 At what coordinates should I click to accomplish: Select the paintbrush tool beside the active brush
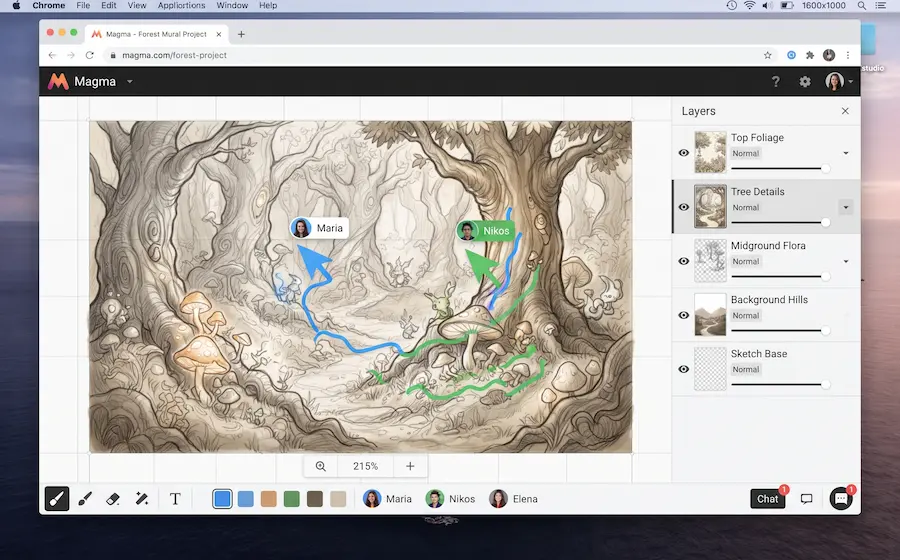tap(85, 499)
